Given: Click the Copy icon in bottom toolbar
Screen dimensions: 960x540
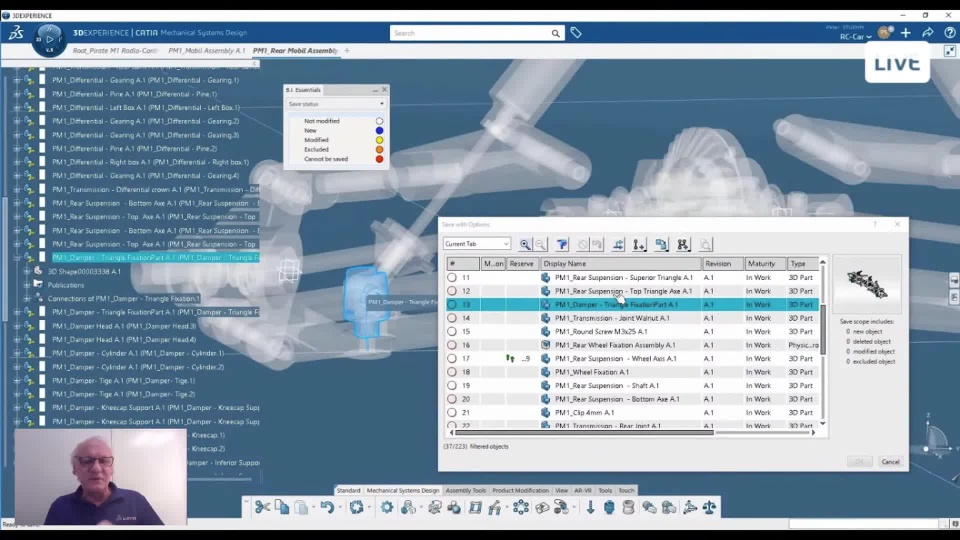Looking at the screenshot, I should coord(282,507).
